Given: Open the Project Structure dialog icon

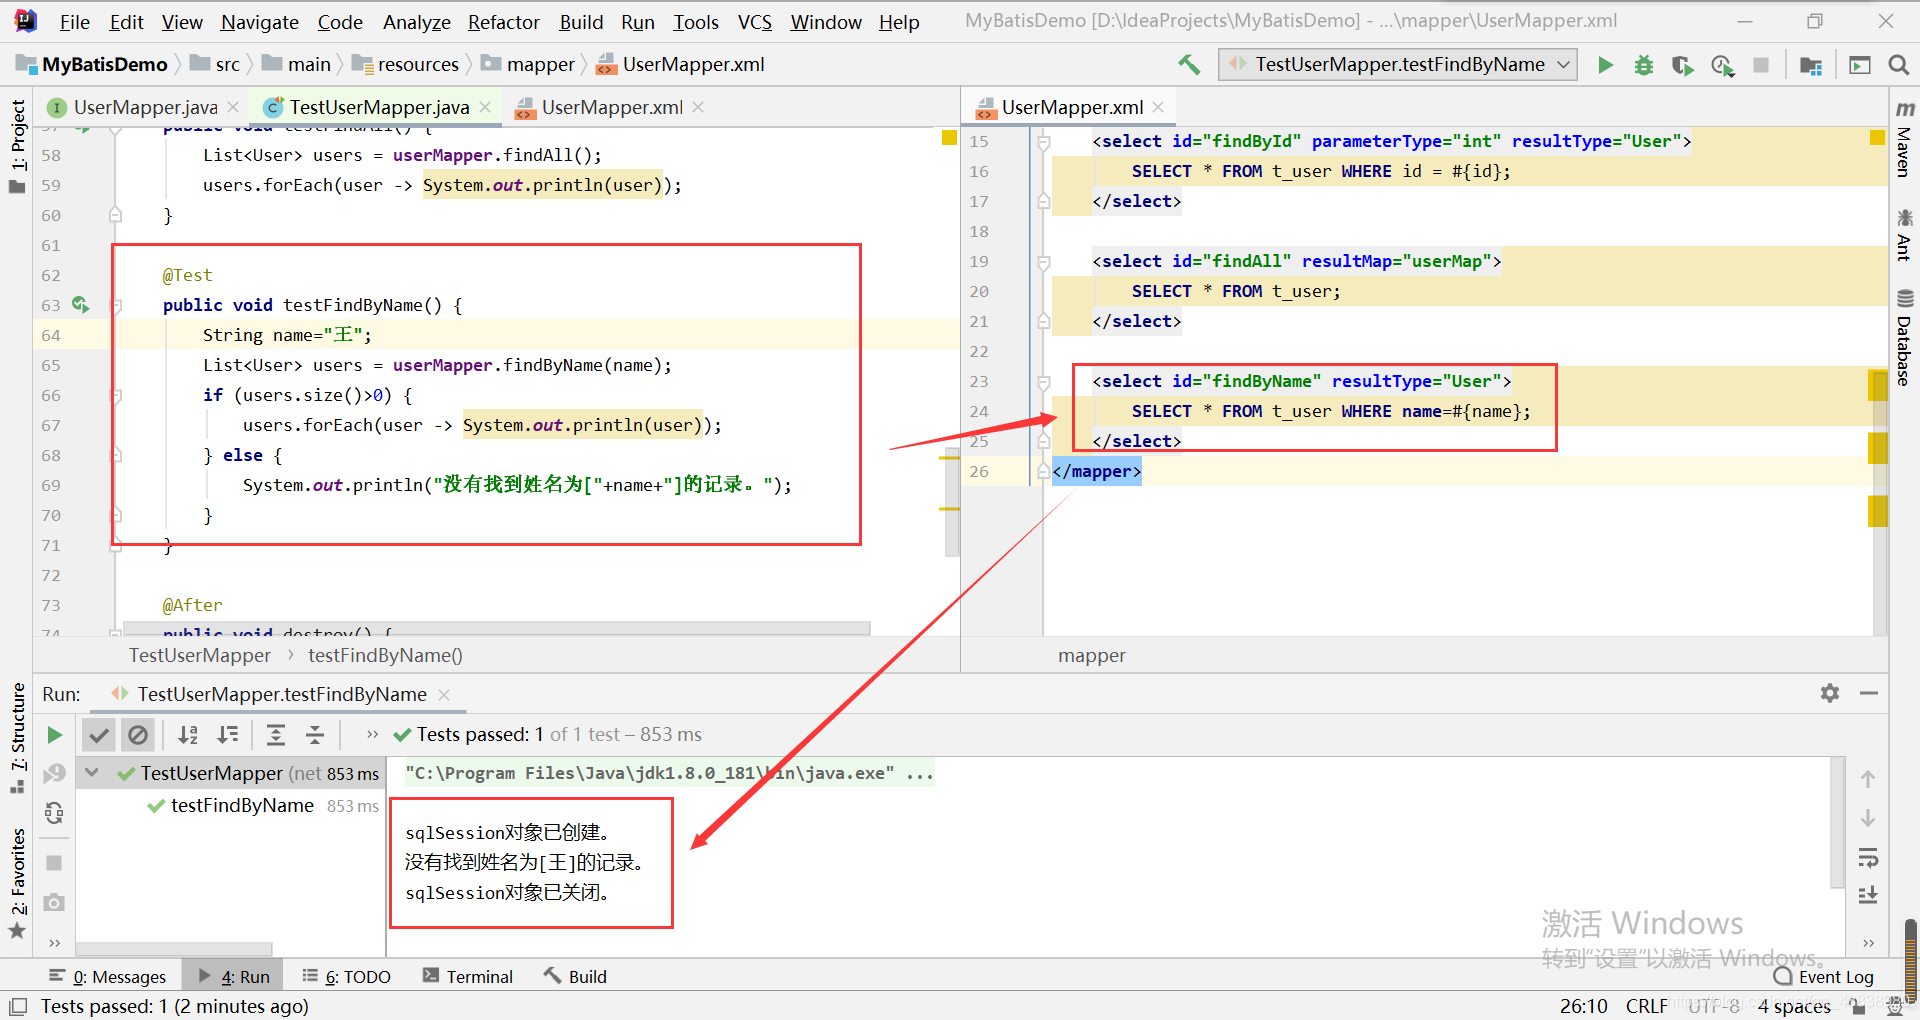Looking at the screenshot, I should point(1810,65).
